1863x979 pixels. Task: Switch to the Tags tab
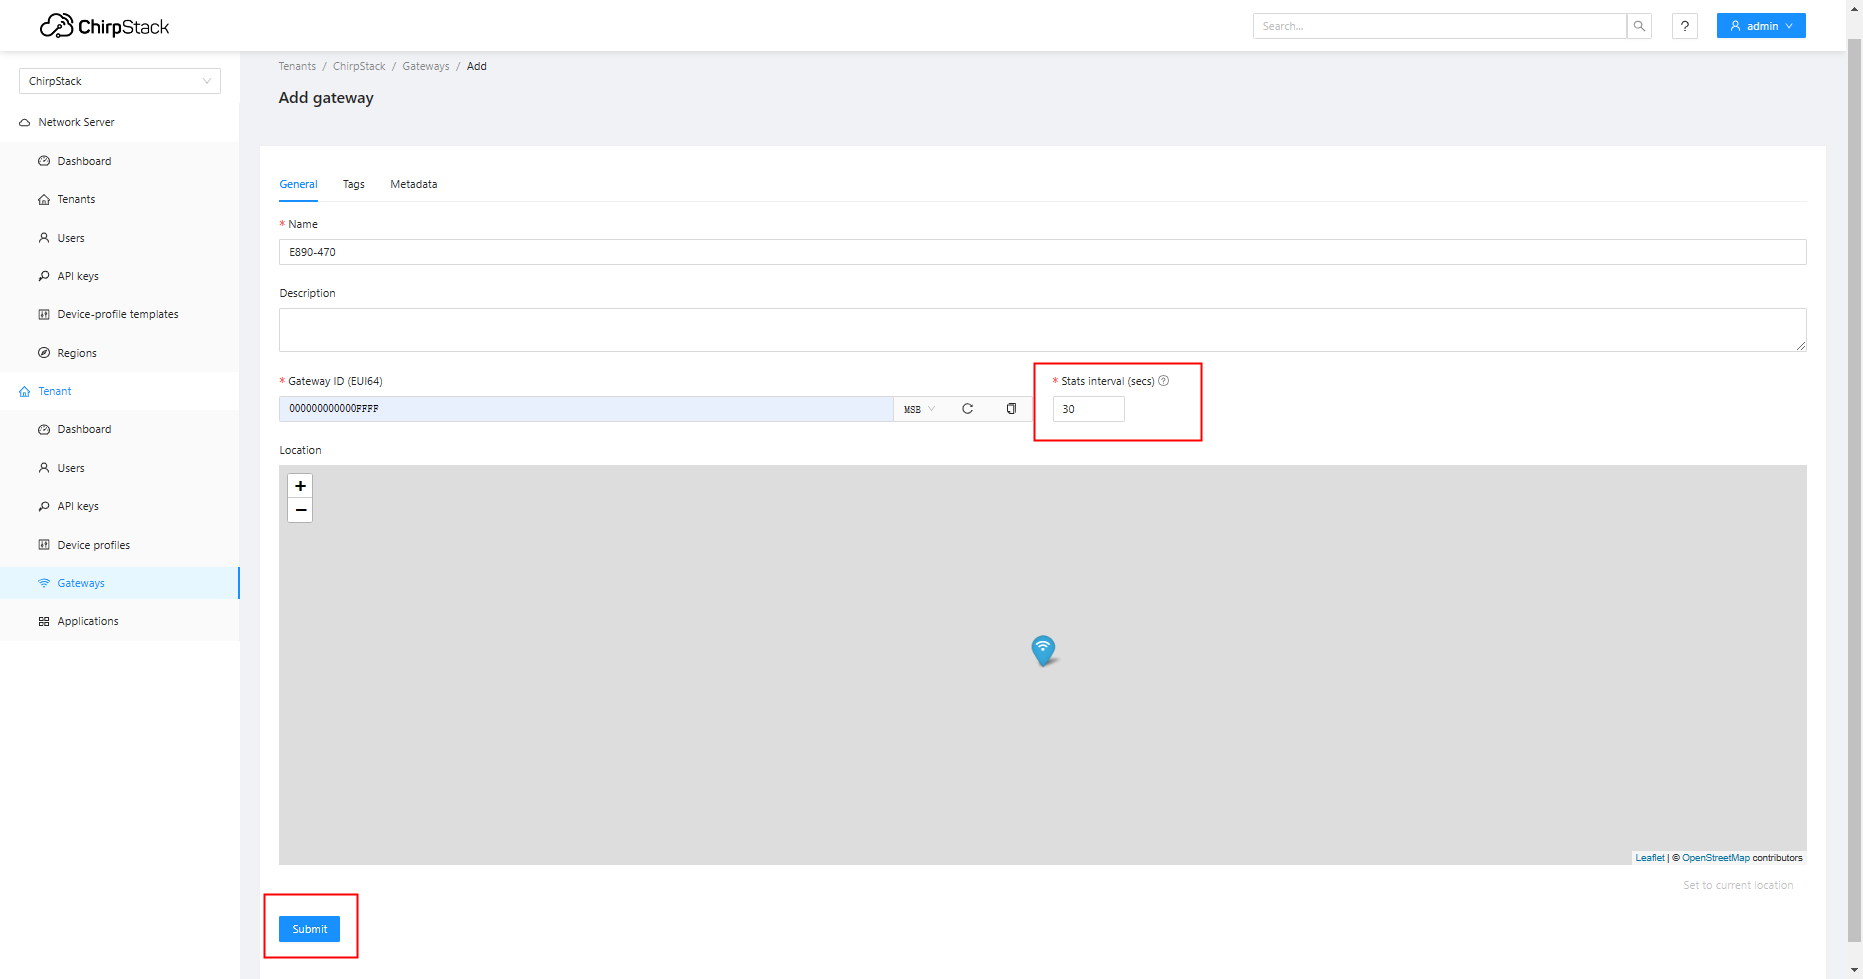(353, 184)
